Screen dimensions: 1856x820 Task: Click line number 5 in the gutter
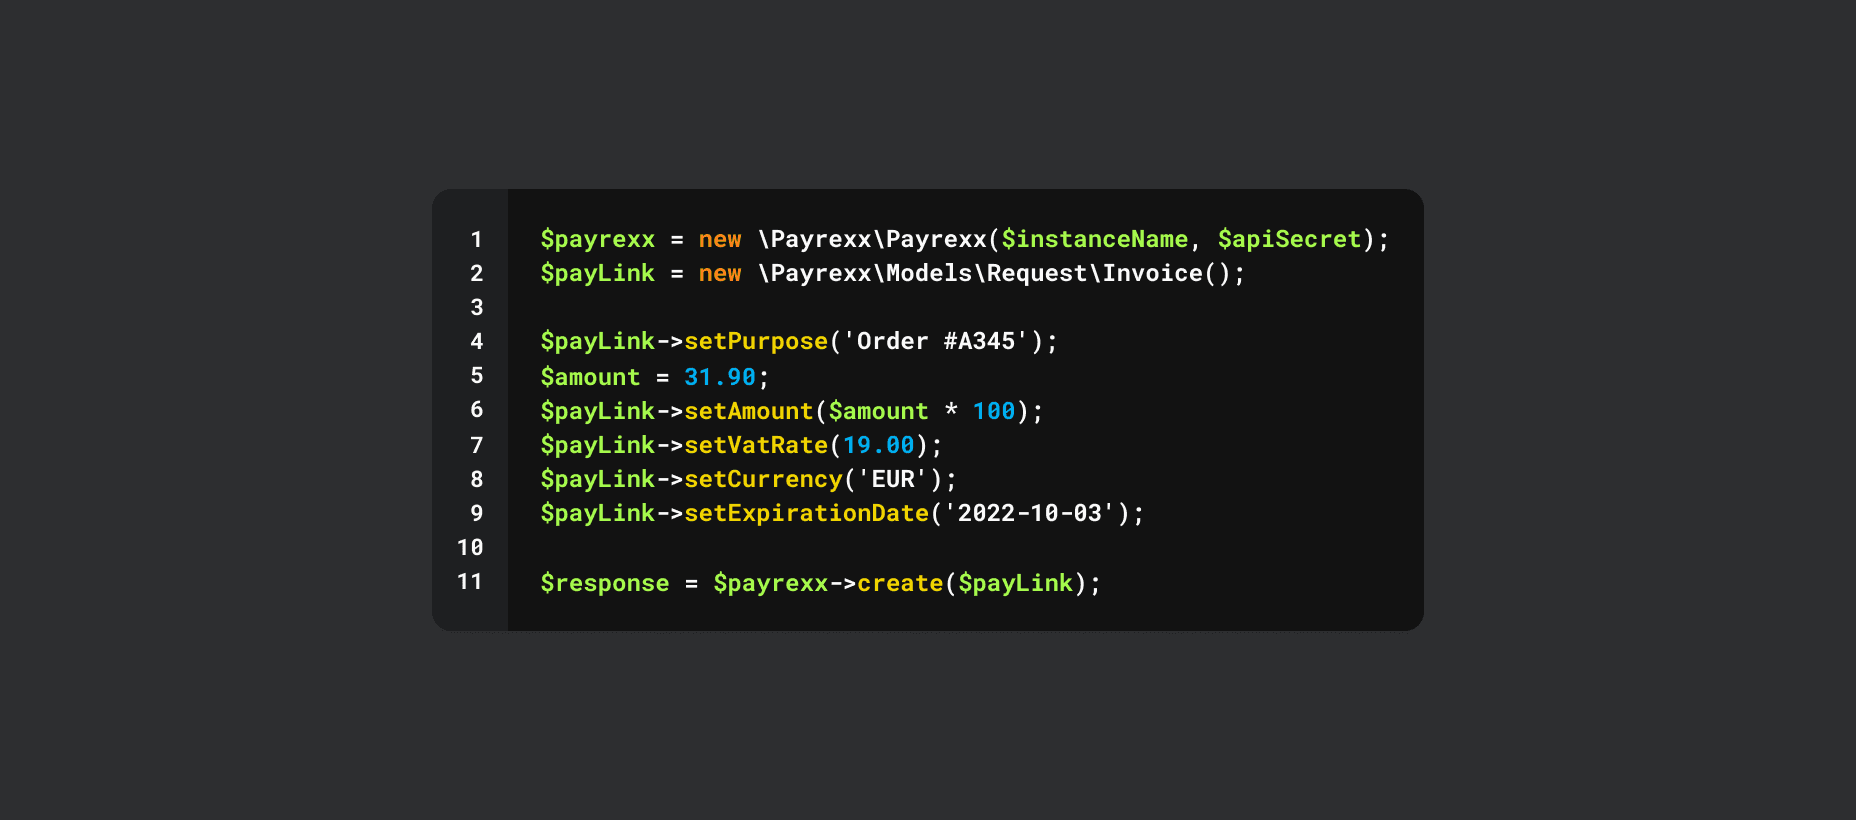click(x=477, y=375)
